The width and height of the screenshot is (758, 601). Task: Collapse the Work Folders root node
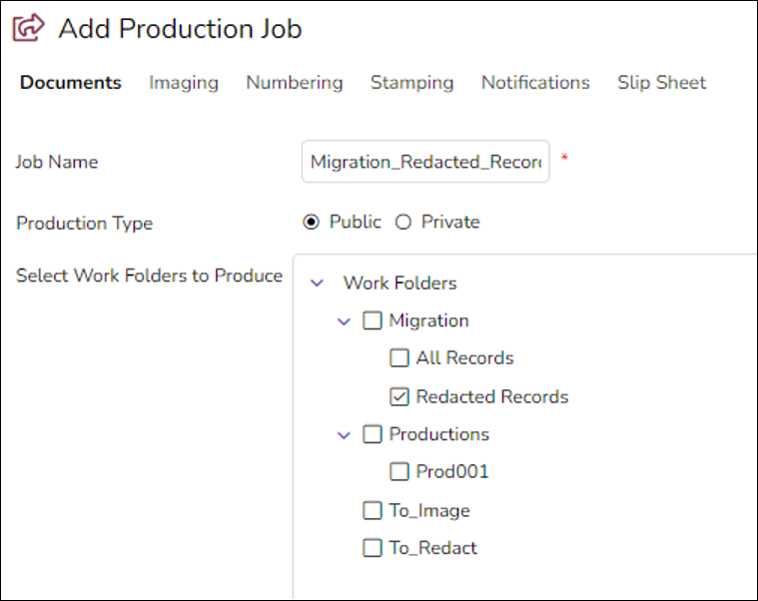click(317, 283)
